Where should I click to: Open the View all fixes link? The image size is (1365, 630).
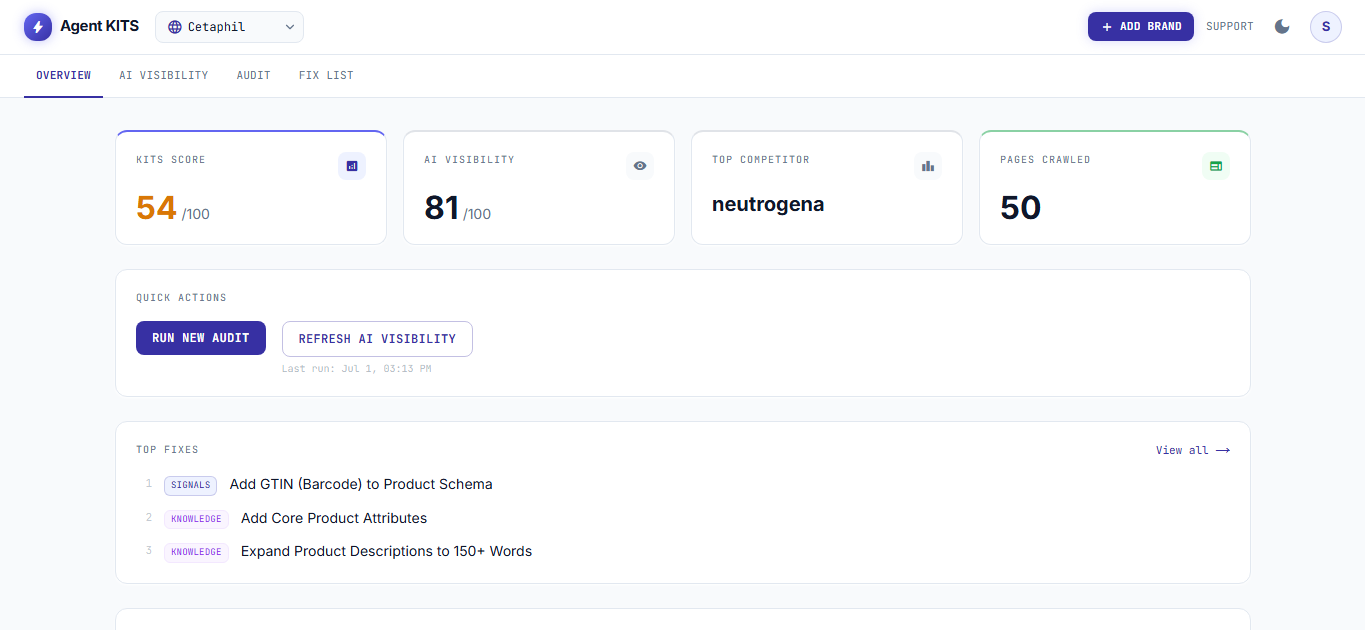tap(1193, 450)
